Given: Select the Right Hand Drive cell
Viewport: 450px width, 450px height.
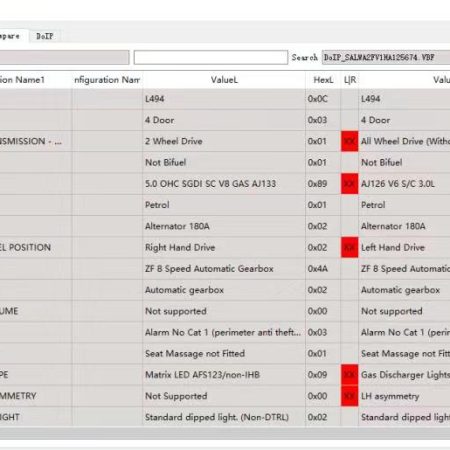Looking at the screenshot, I should pyautogui.click(x=224, y=247).
